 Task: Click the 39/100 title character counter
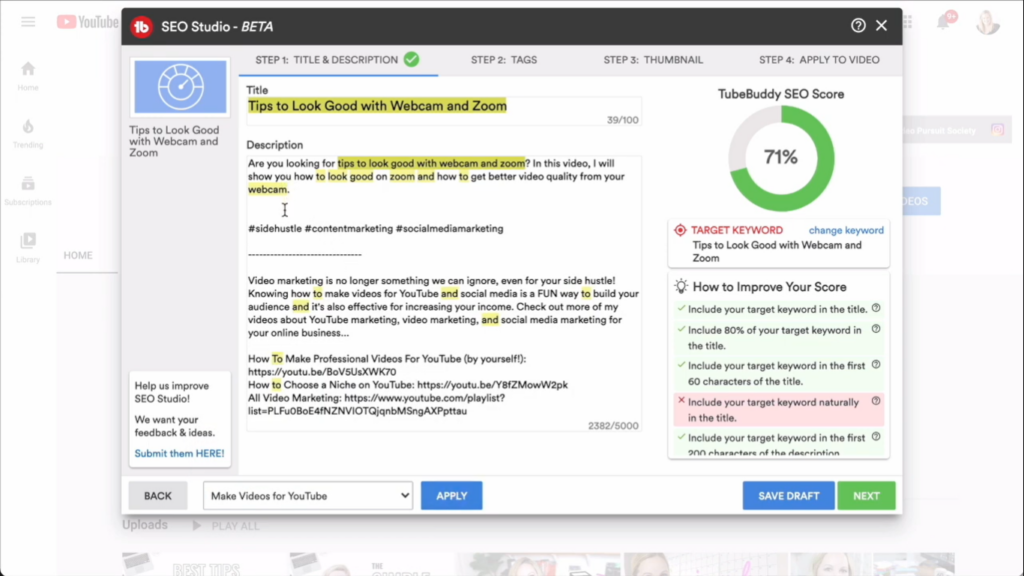622,120
